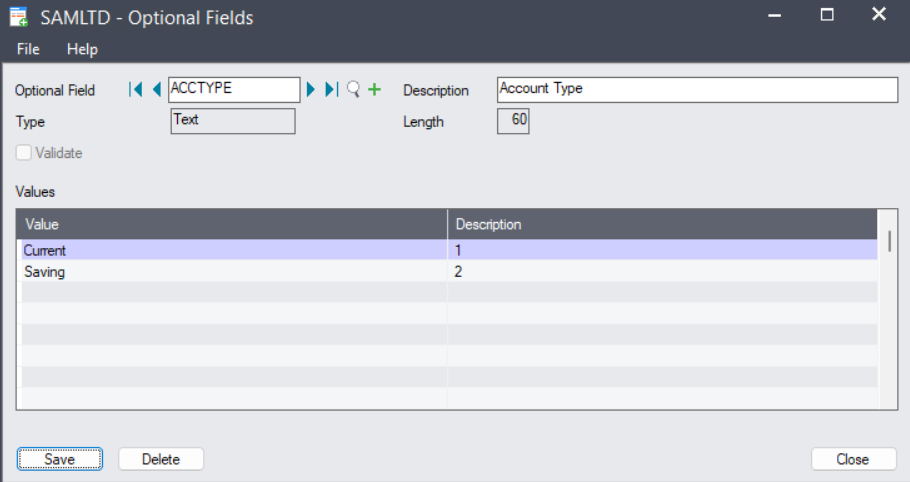Jump to the first optional field record

[x=135, y=90]
